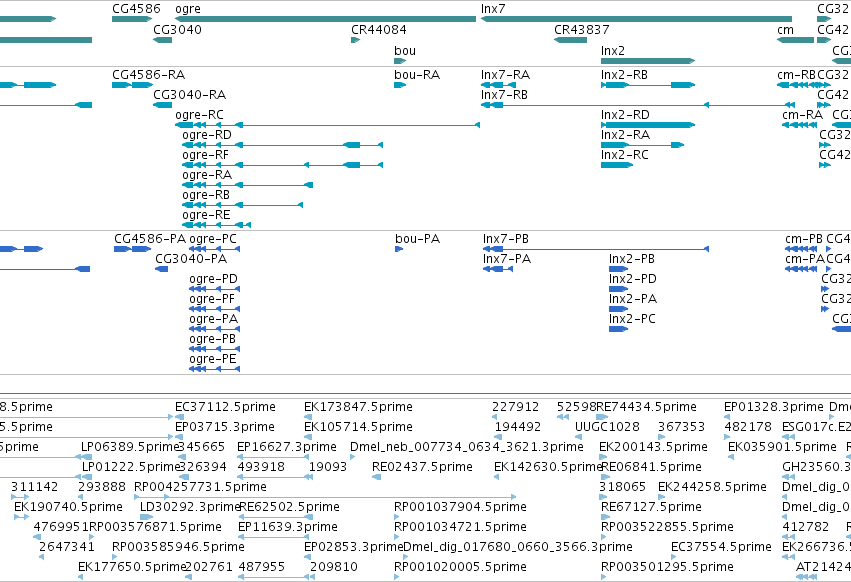Click transcript Inx7-RB
This screenshot has width=851, height=582.
[x=638, y=105]
